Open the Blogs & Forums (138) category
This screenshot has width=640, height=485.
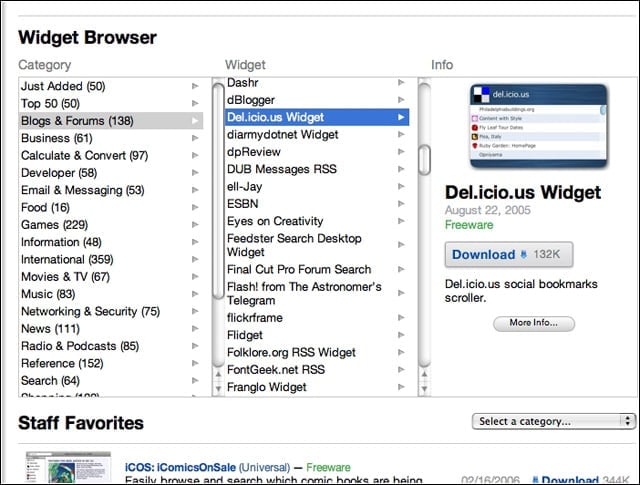coord(111,121)
